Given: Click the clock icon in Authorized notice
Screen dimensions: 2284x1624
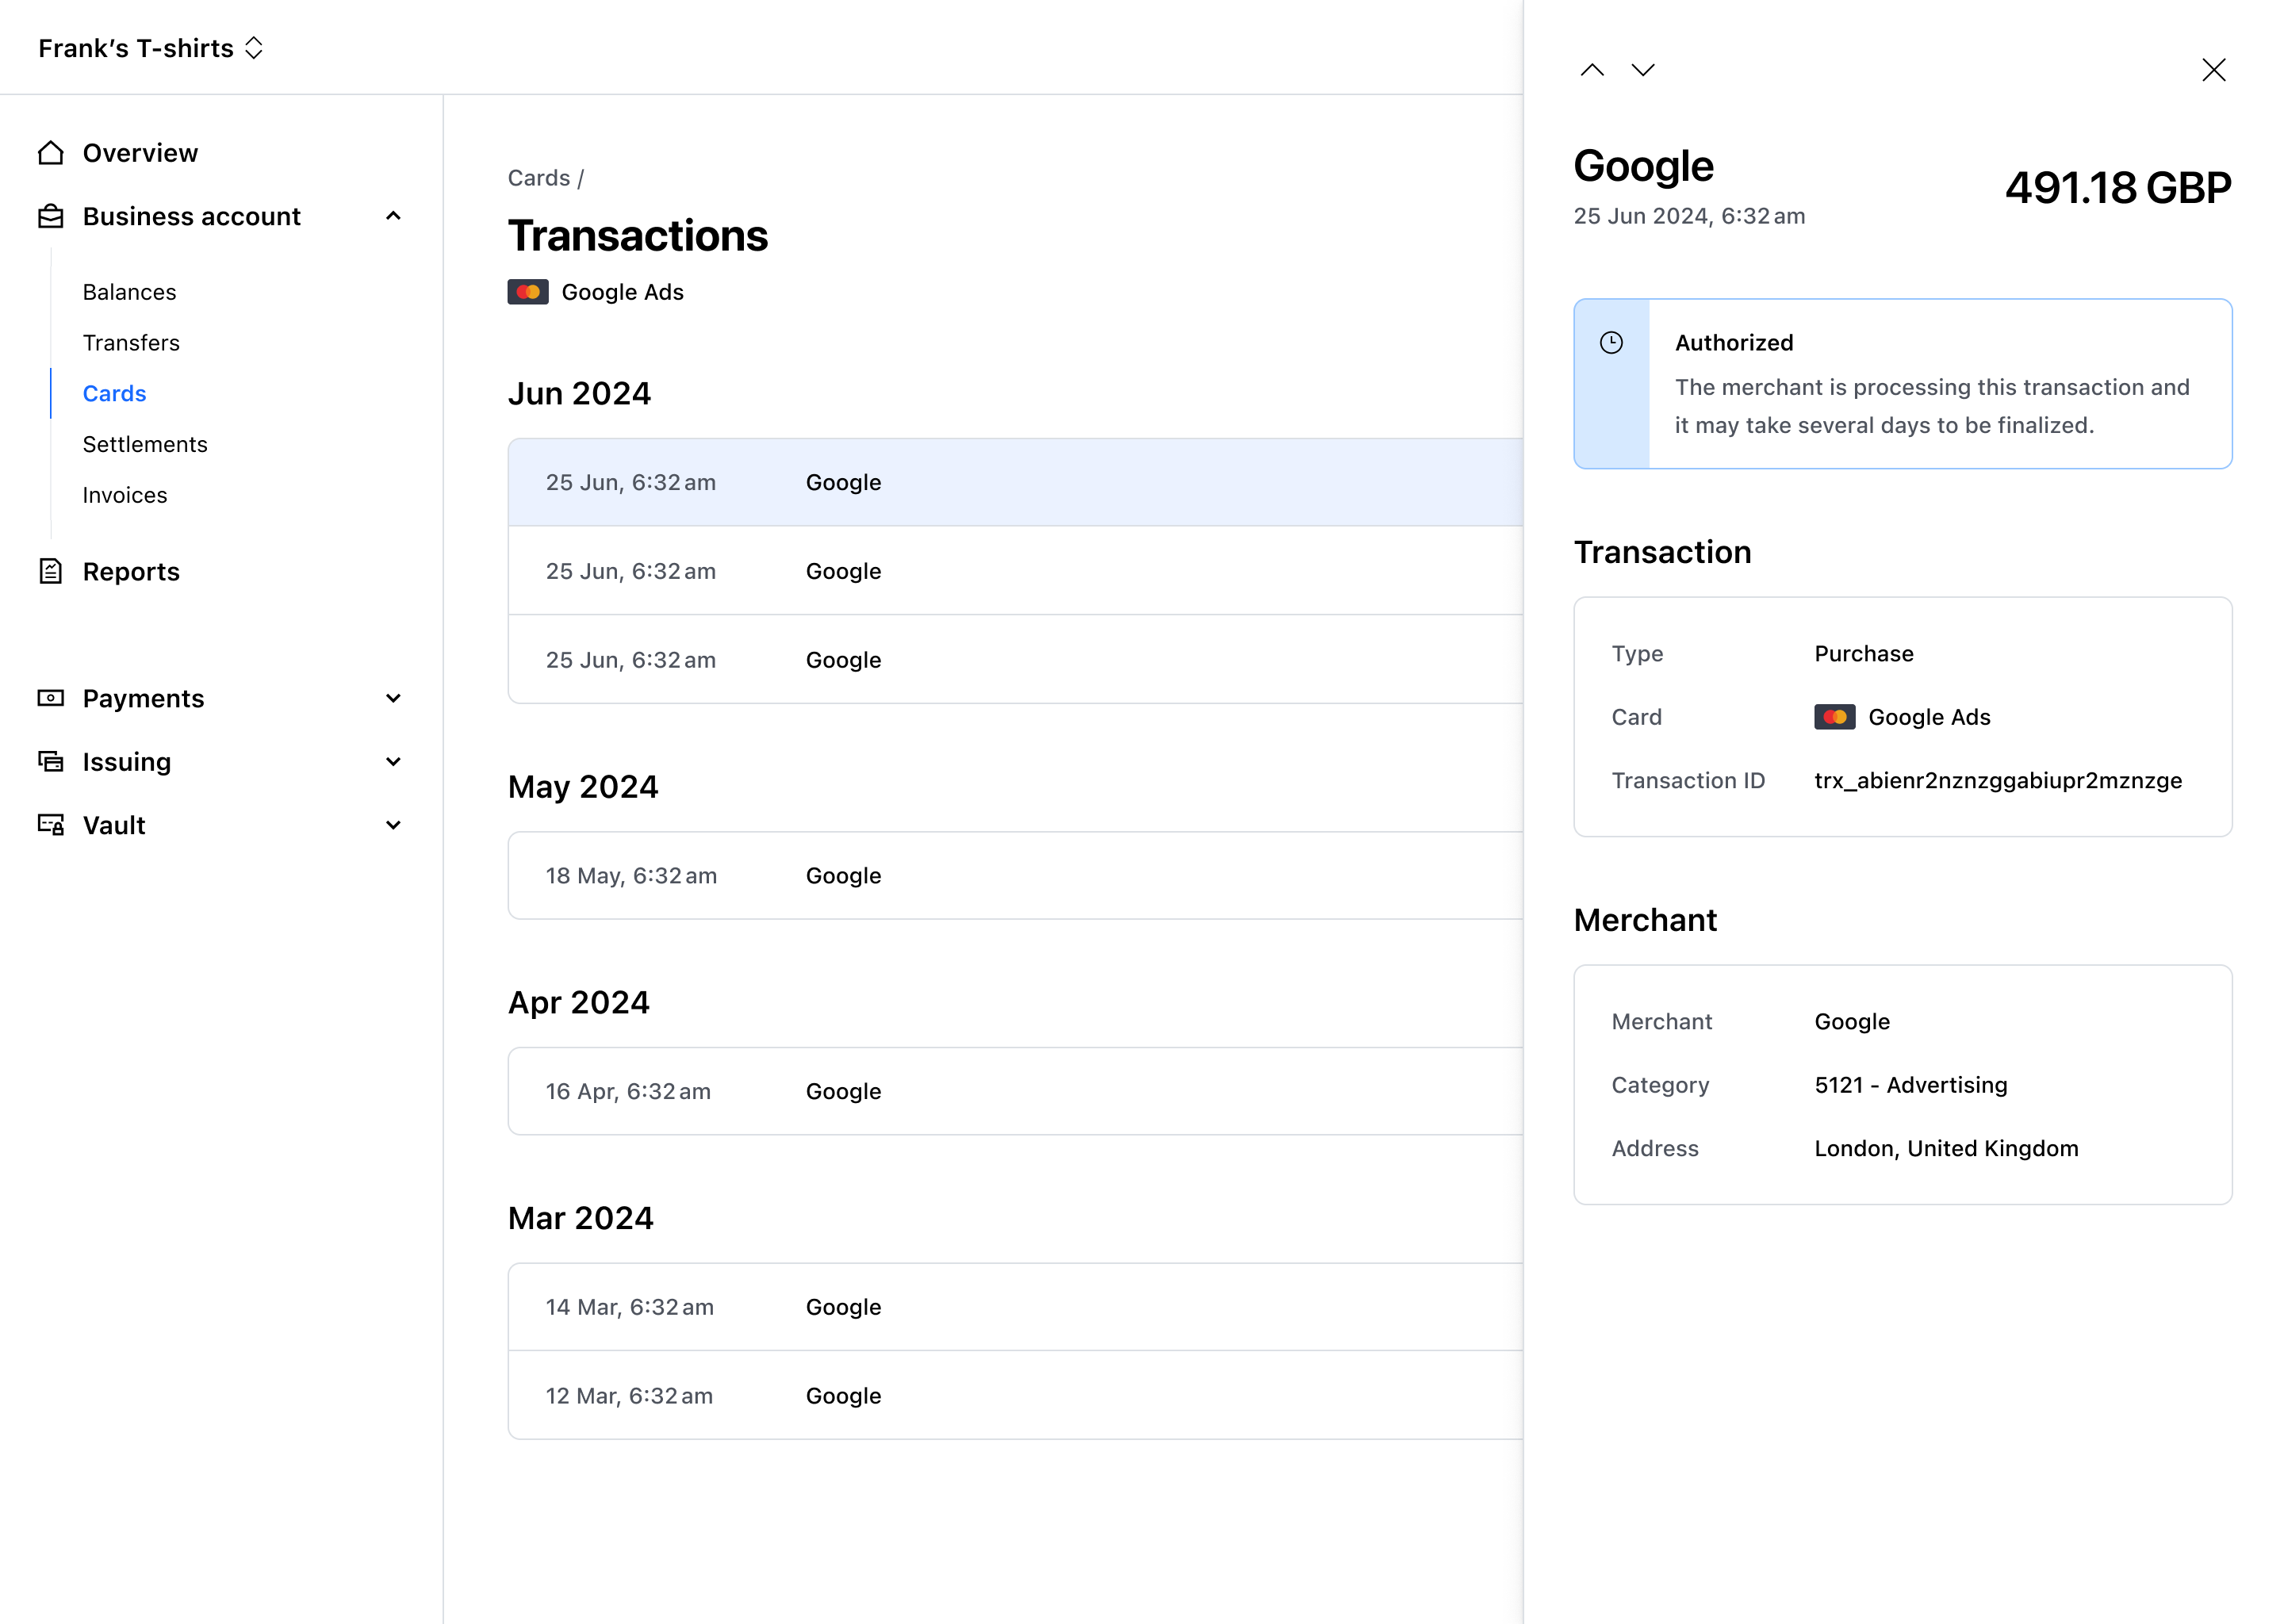Looking at the screenshot, I should coord(1611,343).
